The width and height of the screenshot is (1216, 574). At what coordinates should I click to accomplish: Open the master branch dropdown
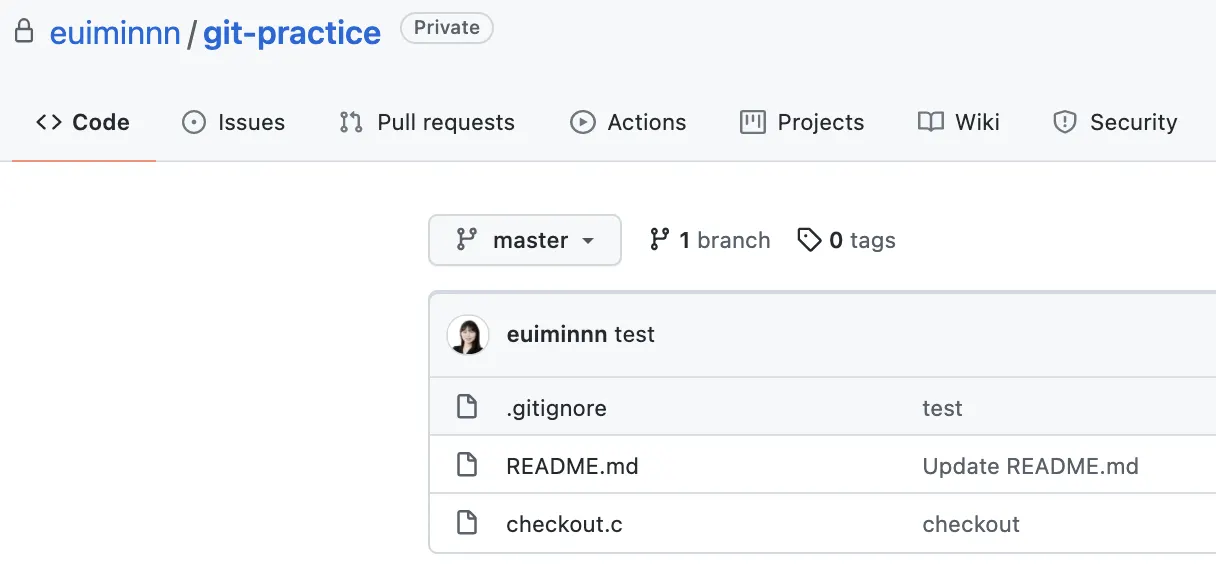[525, 240]
